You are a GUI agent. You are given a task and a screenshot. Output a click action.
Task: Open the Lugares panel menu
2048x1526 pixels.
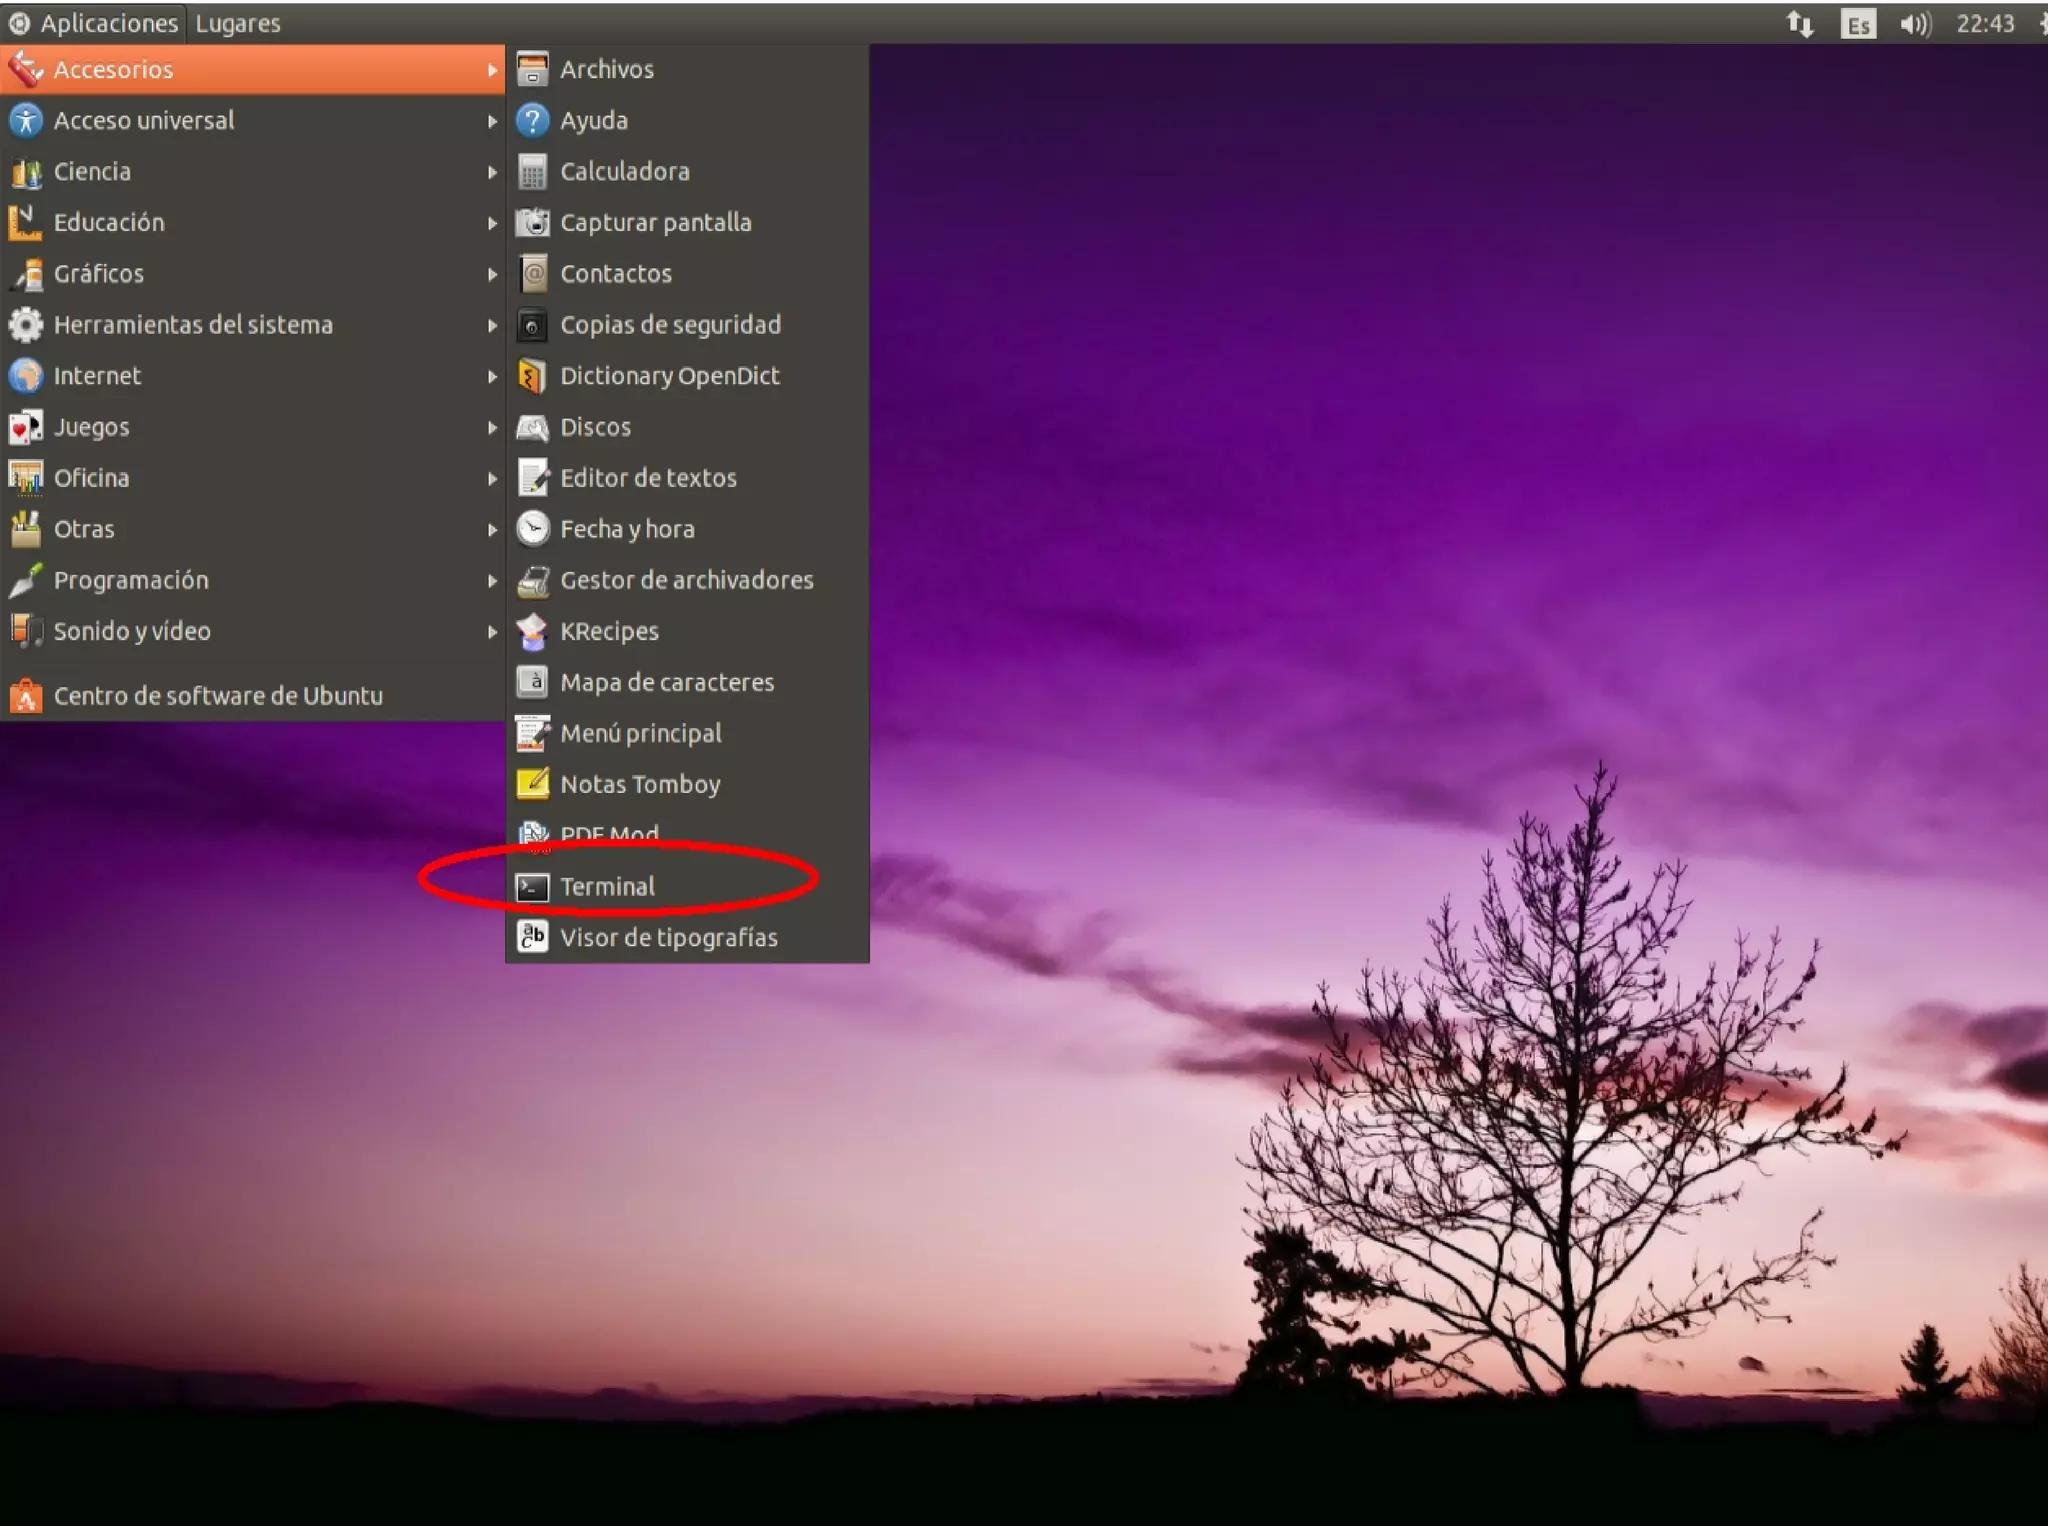(x=238, y=23)
